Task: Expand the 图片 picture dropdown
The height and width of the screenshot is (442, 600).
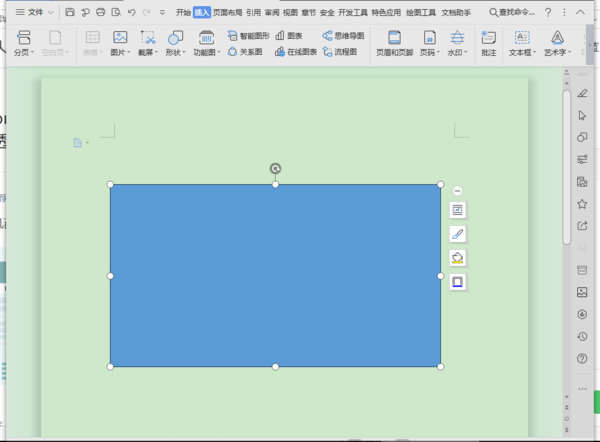Action: 120,51
